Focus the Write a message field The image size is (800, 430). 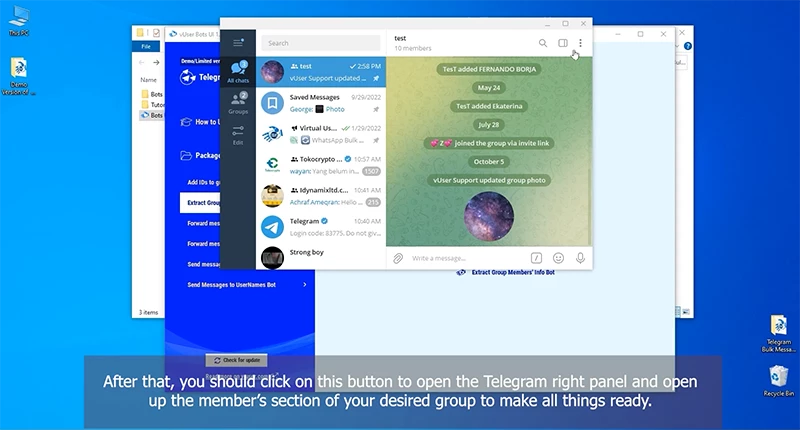[467, 258]
